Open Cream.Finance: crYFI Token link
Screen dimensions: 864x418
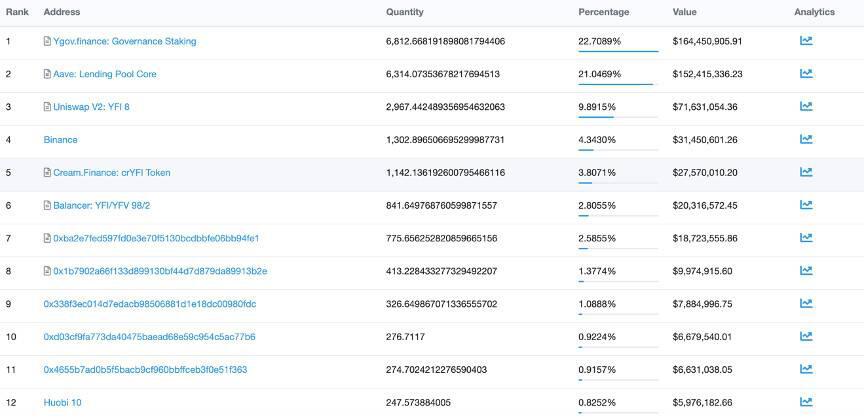tap(112, 172)
